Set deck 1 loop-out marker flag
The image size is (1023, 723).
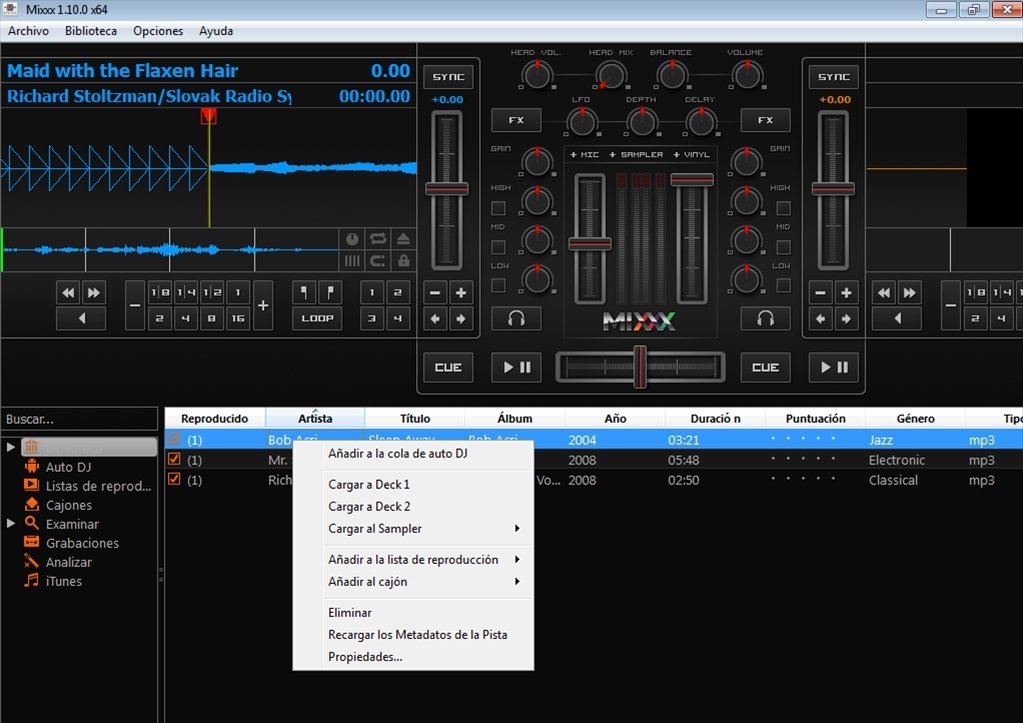point(330,292)
